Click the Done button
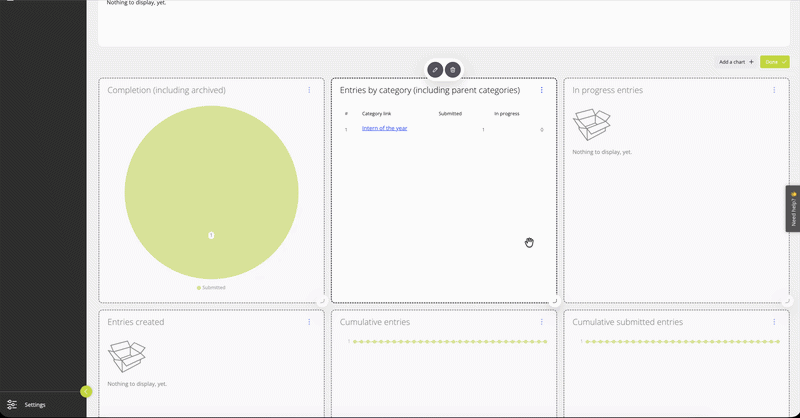This screenshot has height=418, width=800. [x=774, y=62]
